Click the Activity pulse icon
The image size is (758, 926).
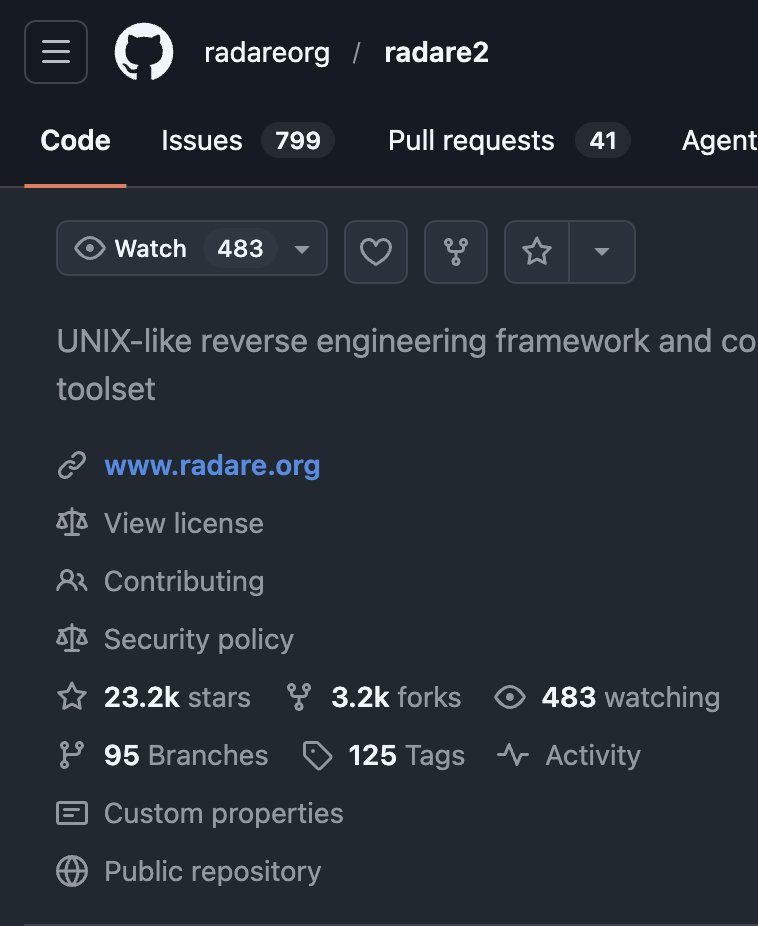click(x=513, y=756)
